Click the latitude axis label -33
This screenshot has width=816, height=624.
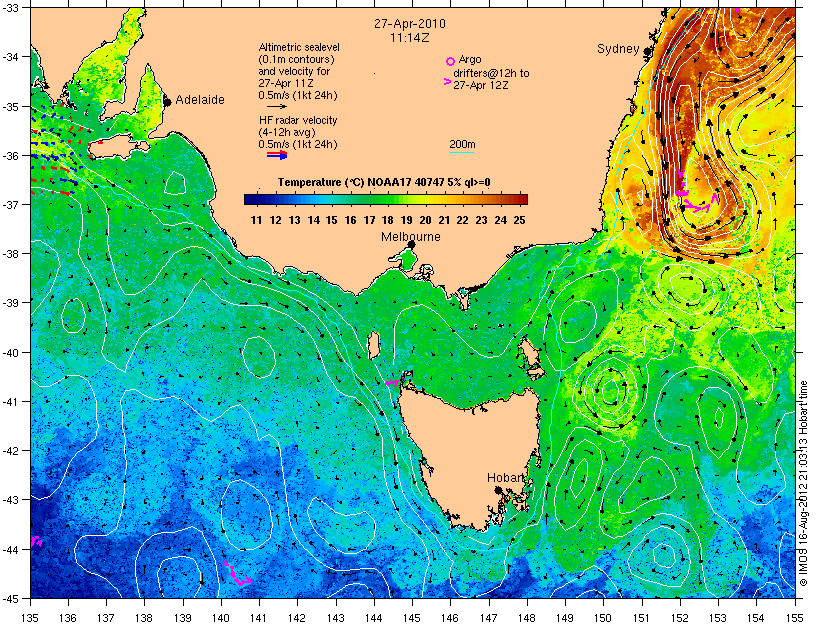(11, 8)
